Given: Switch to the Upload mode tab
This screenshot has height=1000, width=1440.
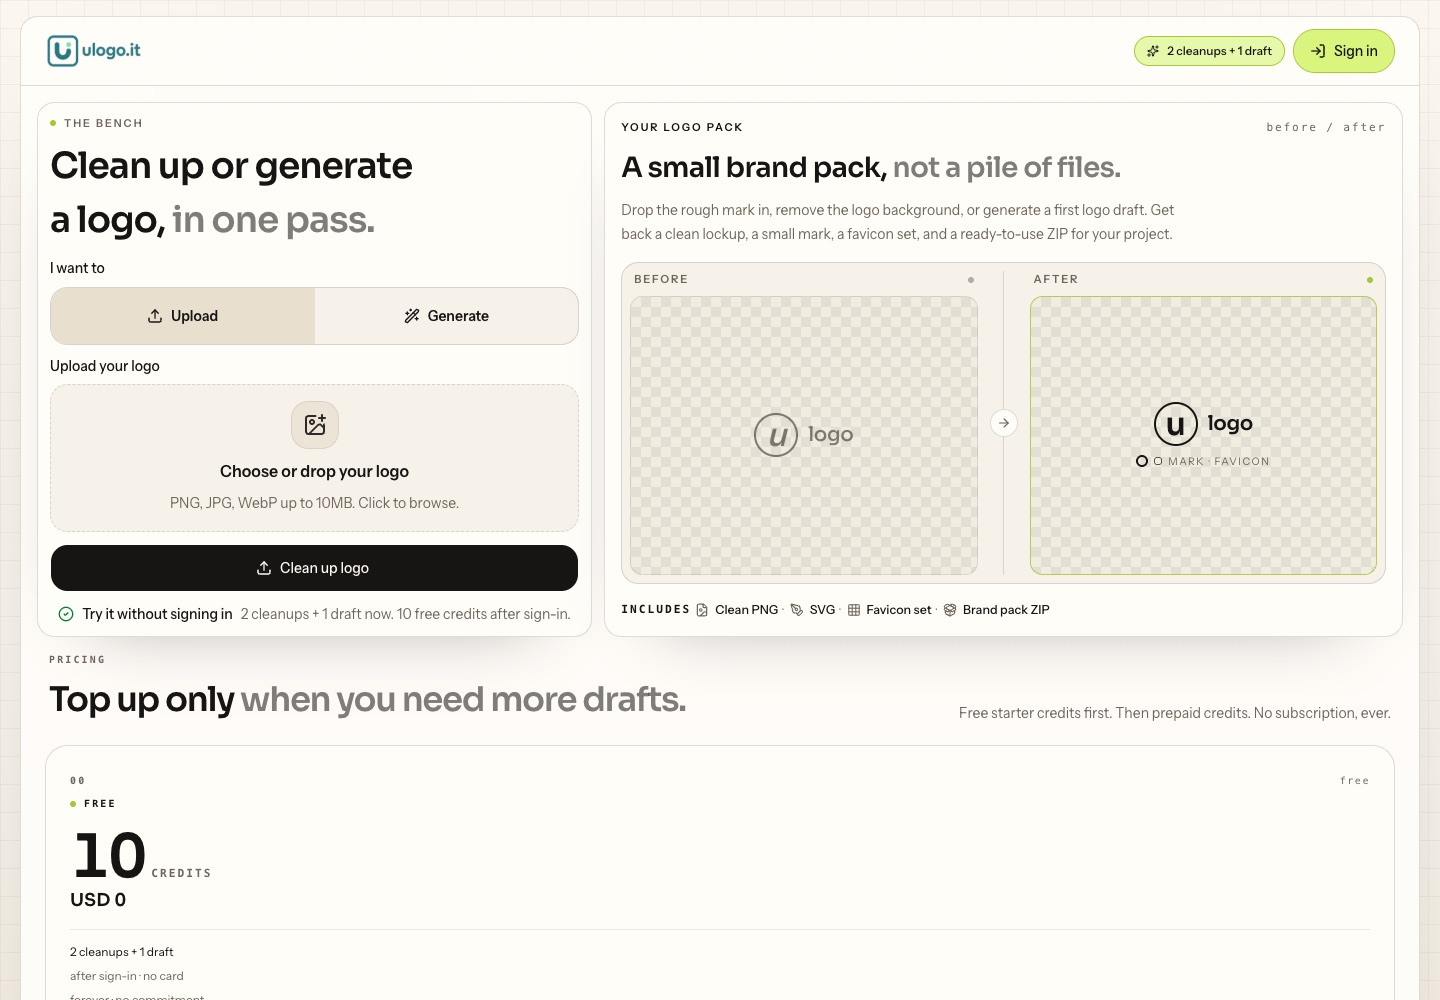Looking at the screenshot, I should 183,316.
